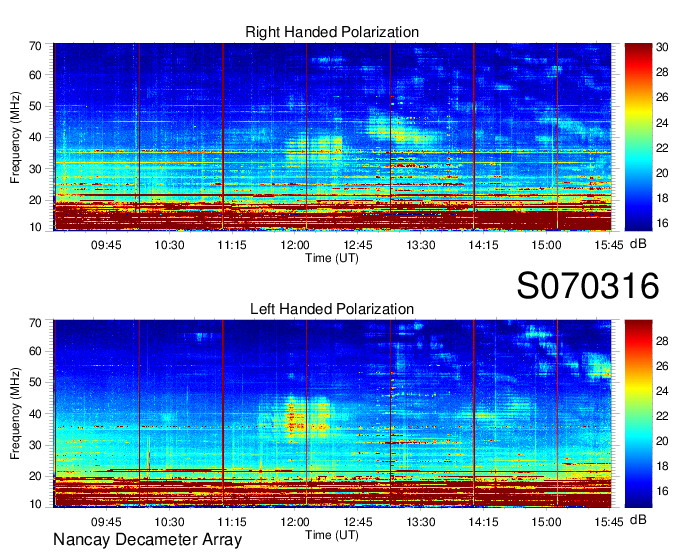
Task: Click 10:30 tick under Right Handed plot
Action: 169,245
